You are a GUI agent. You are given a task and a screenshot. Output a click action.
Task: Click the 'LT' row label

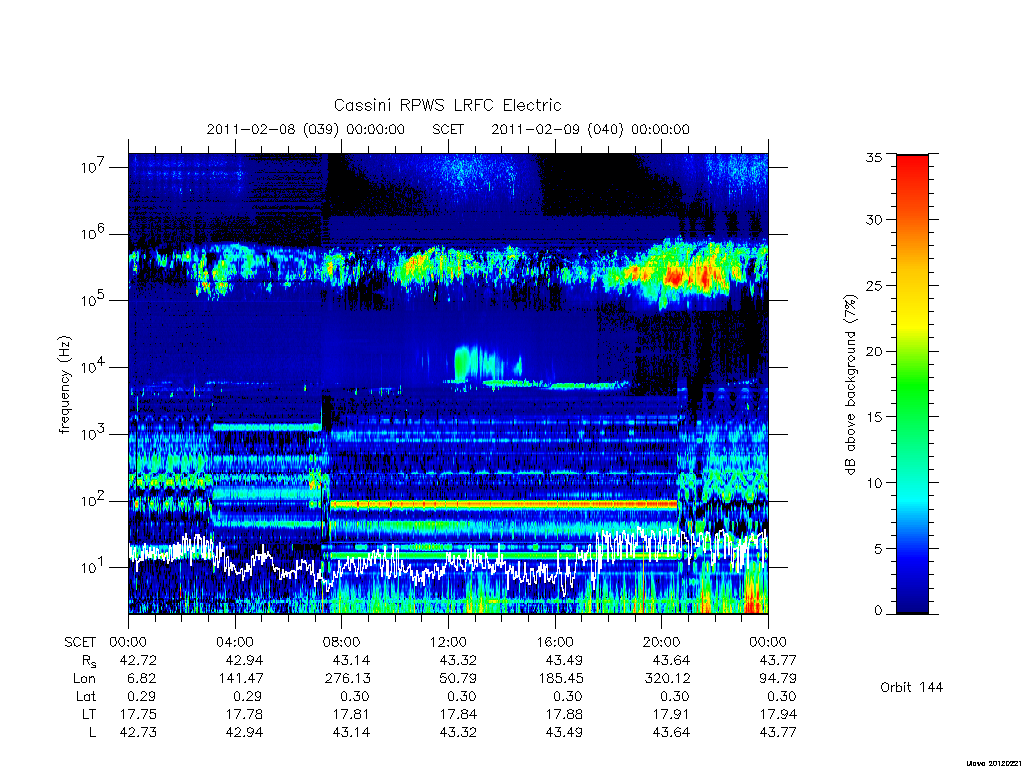click(88, 714)
